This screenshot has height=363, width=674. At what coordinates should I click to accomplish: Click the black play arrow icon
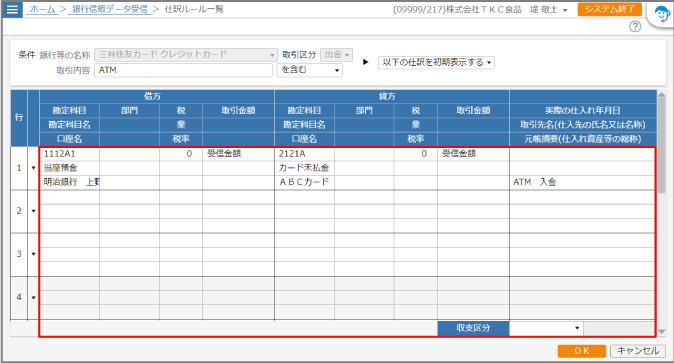pos(366,62)
